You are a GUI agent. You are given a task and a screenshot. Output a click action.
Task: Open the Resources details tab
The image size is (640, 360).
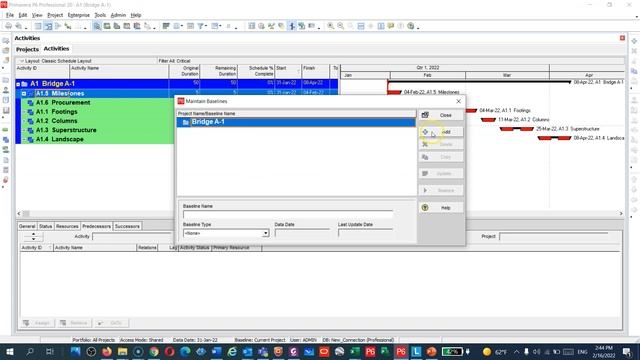click(67, 226)
